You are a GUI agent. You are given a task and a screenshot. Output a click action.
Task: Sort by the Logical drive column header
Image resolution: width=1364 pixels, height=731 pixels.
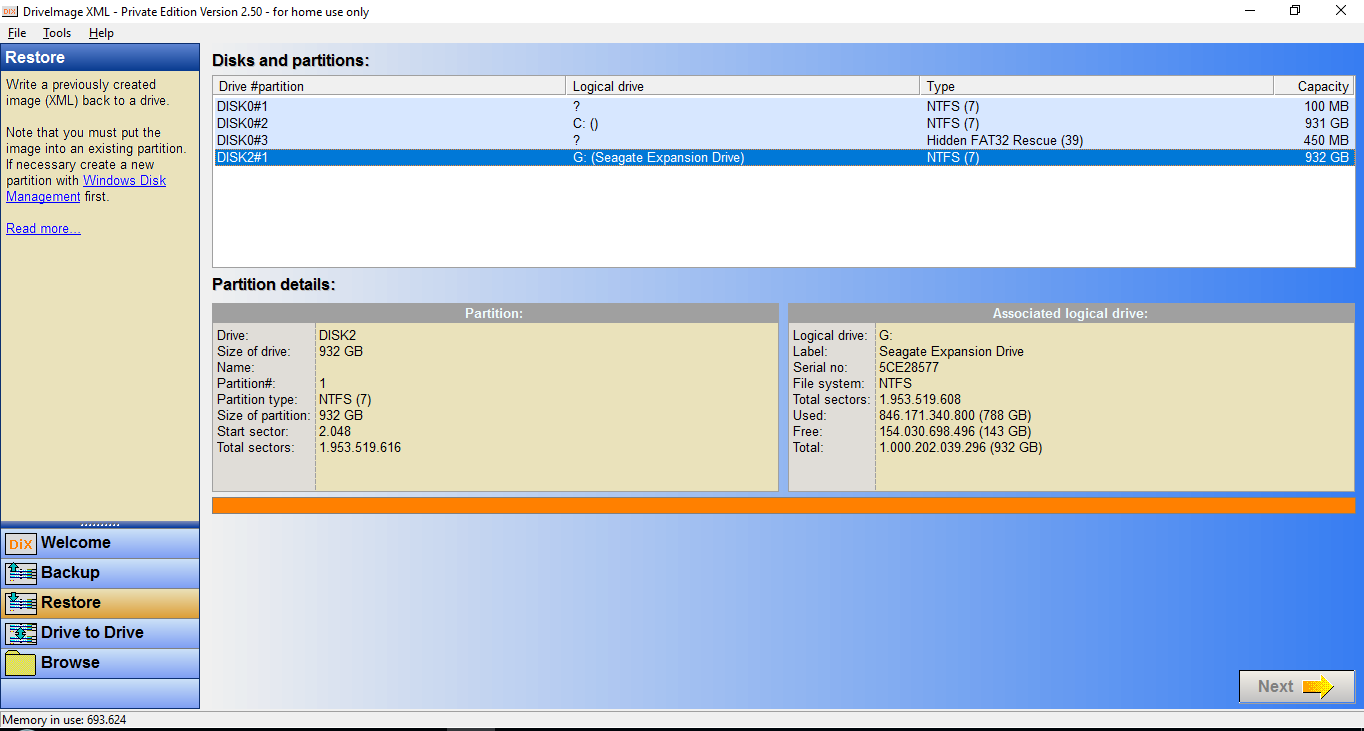coord(743,87)
